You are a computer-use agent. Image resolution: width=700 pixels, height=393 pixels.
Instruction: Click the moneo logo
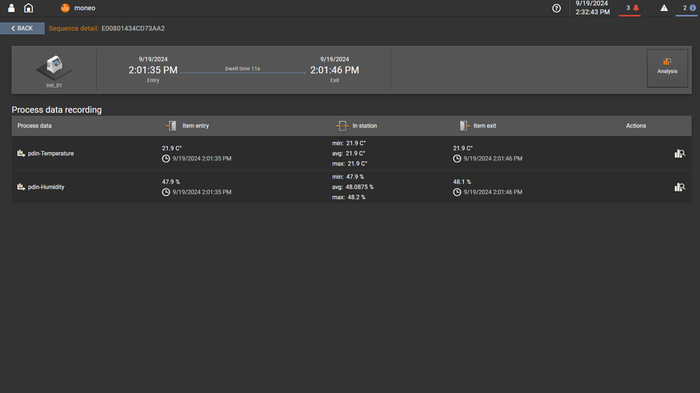click(x=65, y=8)
